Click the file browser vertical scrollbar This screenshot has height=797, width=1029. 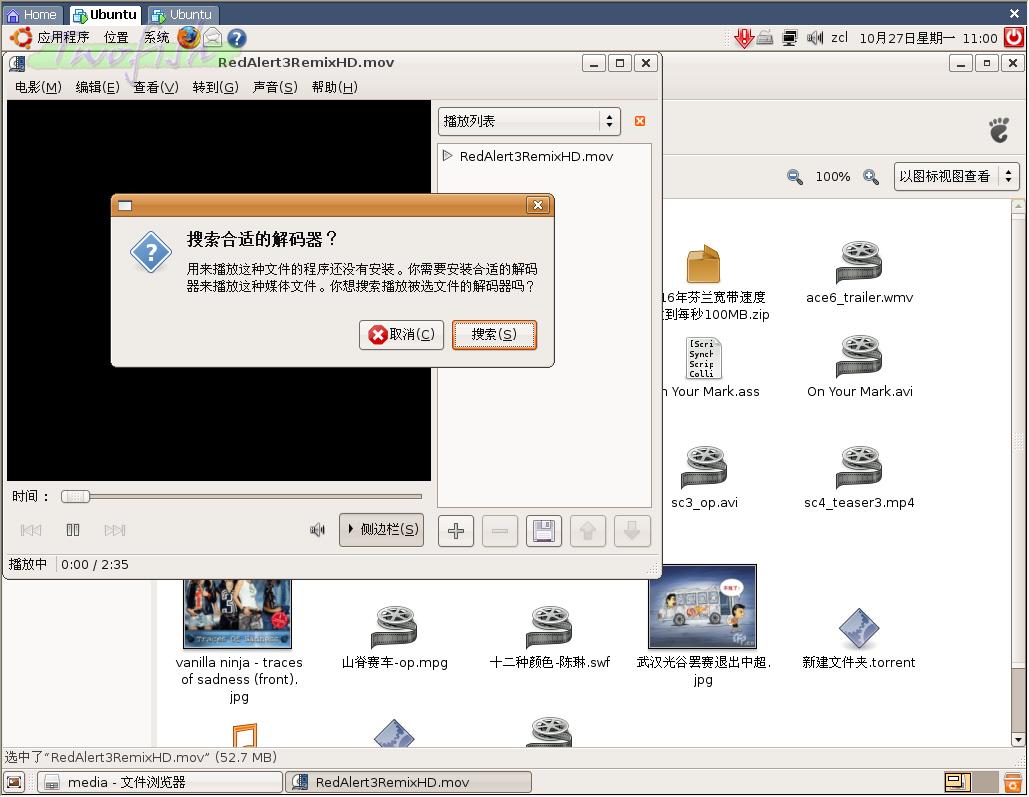coord(1018,473)
